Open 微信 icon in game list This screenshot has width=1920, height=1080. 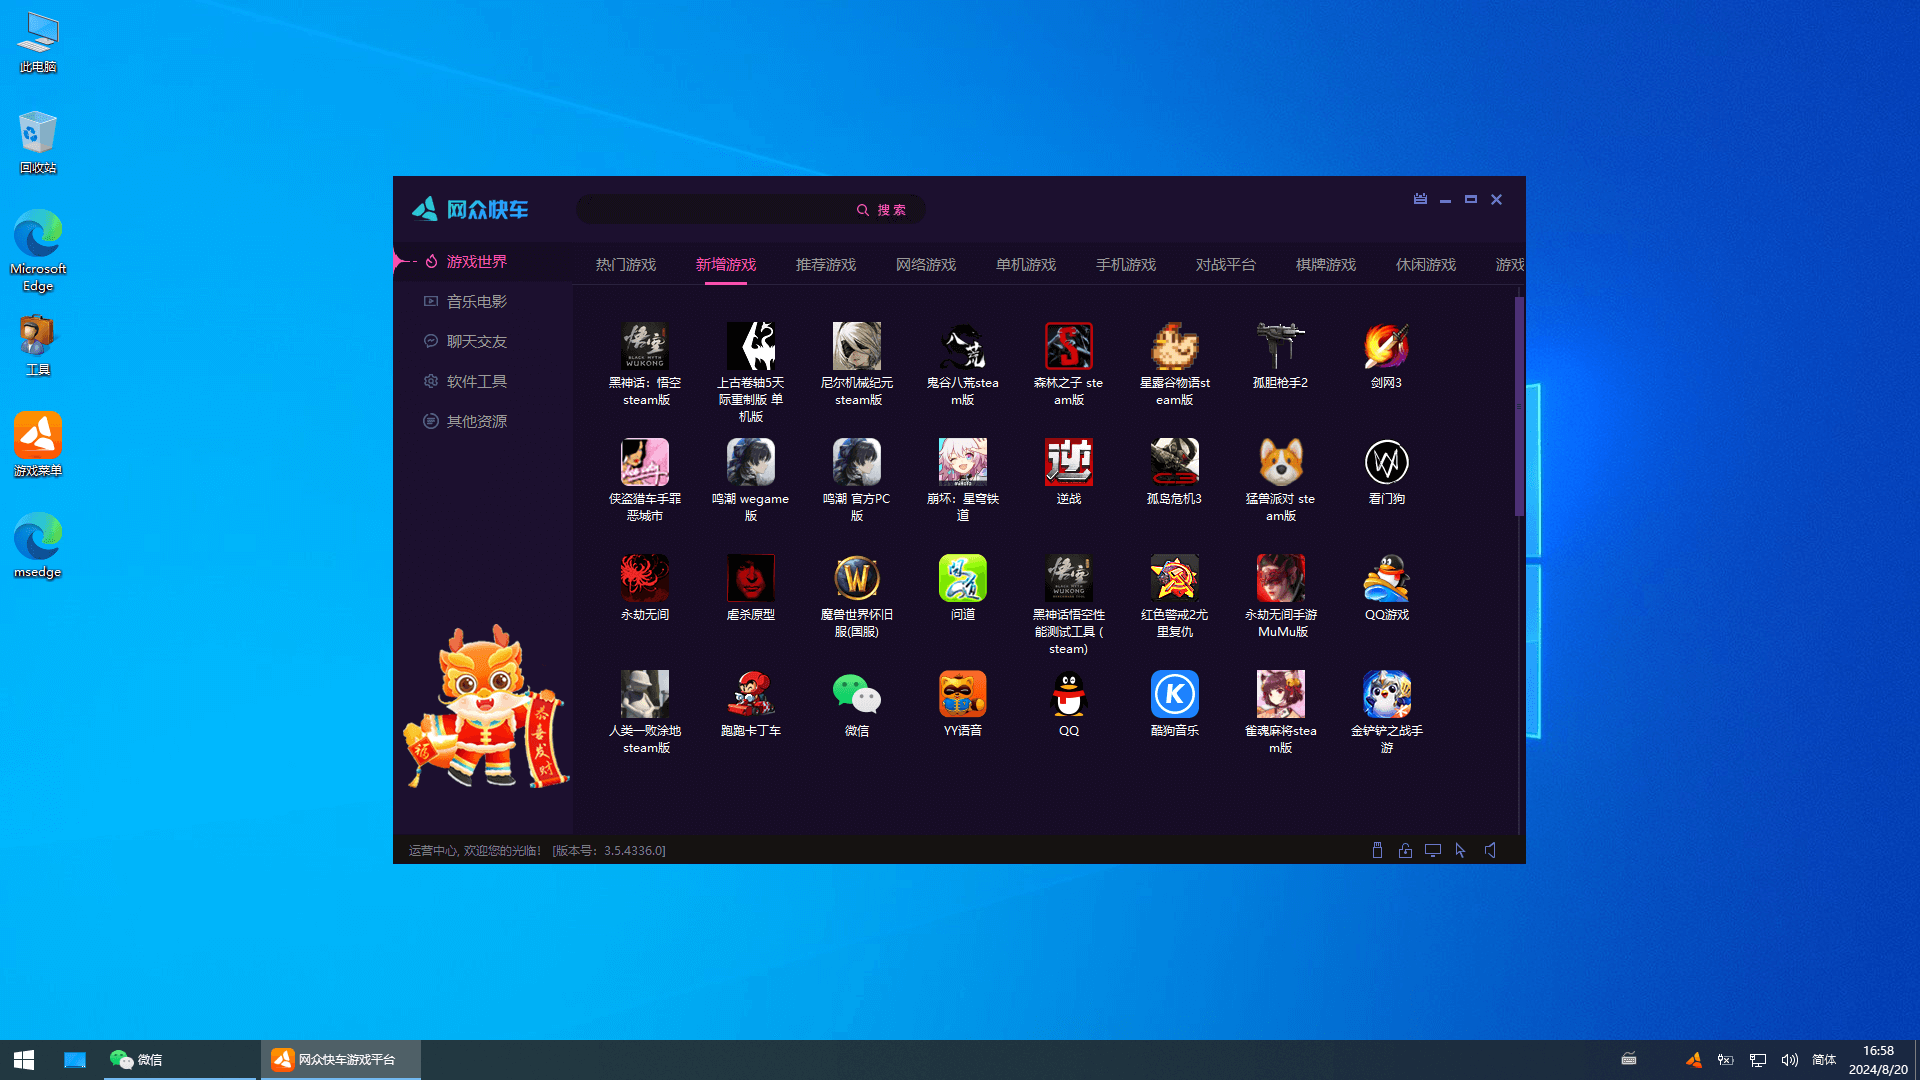click(857, 694)
